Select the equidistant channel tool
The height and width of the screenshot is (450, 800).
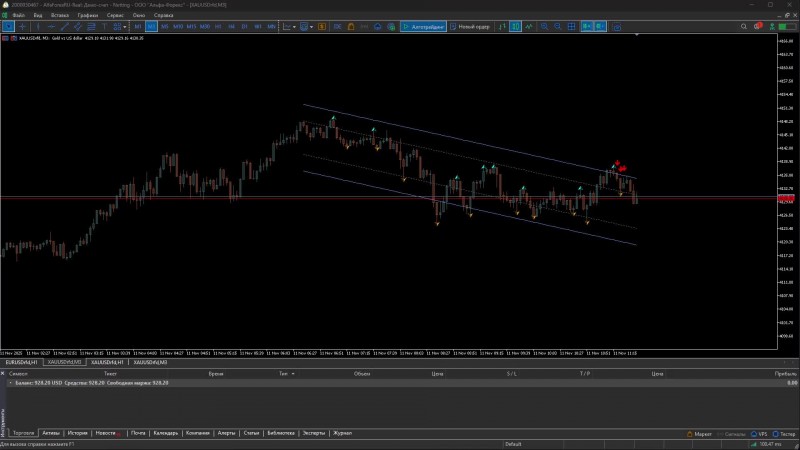coord(78,27)
